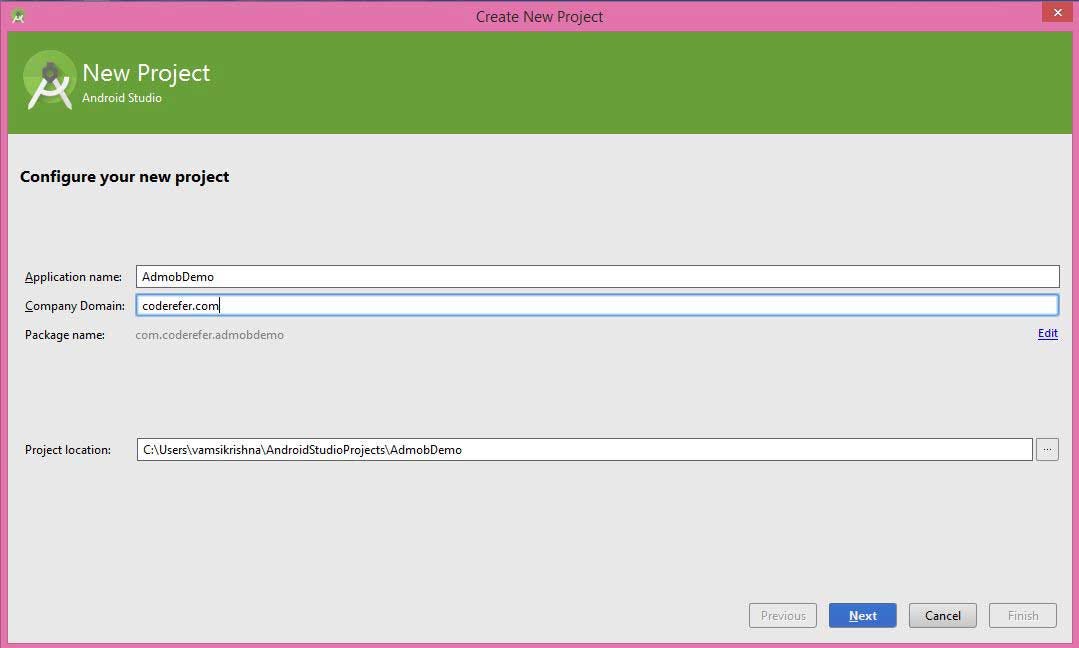Edit the package name via the Edit link
Image resolution: width=1079 pixels, height=648 pixels.
1046,333
